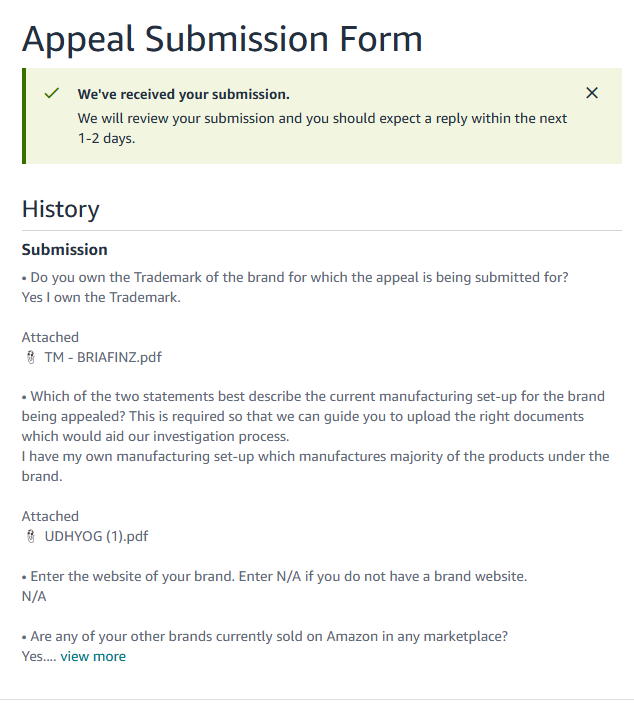Viewport: 634px width, 709px height.
Task: Click the green success checkmark icon
Action: pyautogui.click(x=52, y=93)
